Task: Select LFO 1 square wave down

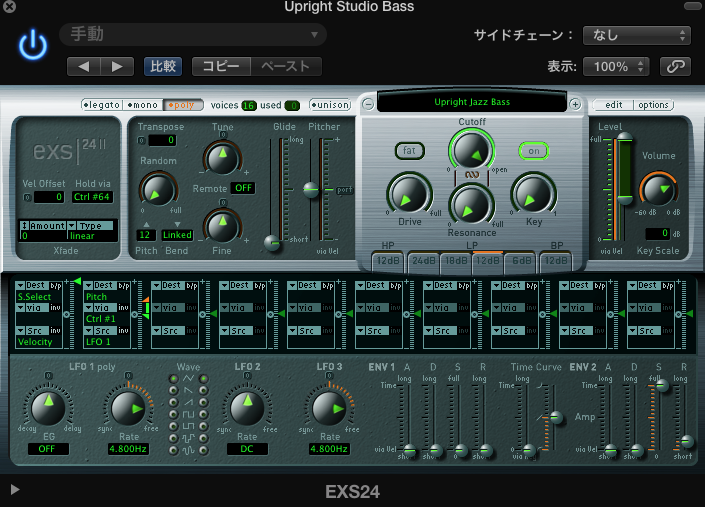Action: pyautogui.click(x=174, y=426)
